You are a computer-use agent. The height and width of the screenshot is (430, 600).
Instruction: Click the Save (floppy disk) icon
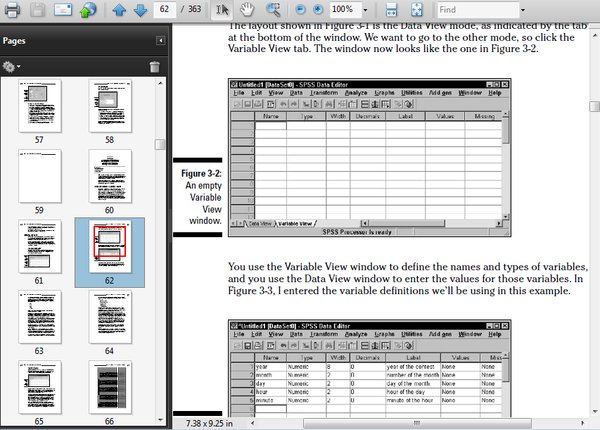coord(37,10)
